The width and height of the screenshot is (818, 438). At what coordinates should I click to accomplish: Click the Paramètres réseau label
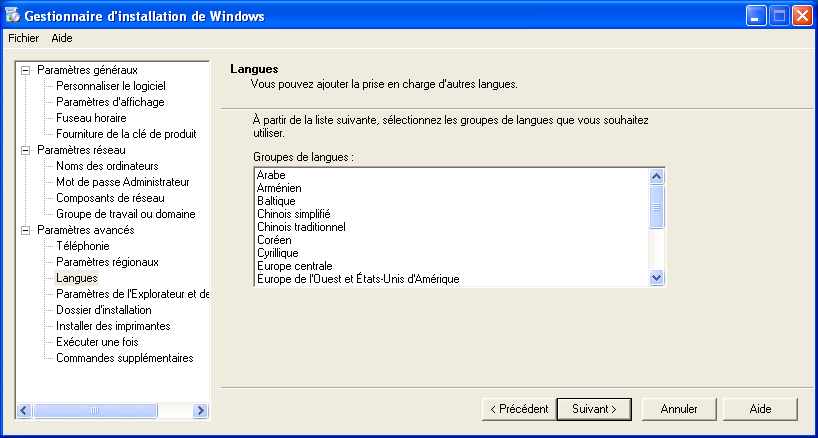(x=81, y=150)
